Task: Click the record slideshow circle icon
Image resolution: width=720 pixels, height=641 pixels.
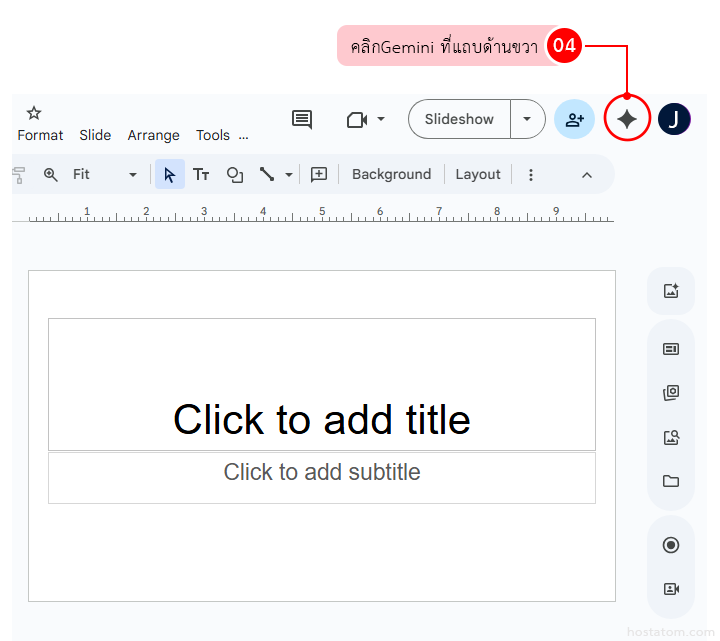Action: [671, 545]
